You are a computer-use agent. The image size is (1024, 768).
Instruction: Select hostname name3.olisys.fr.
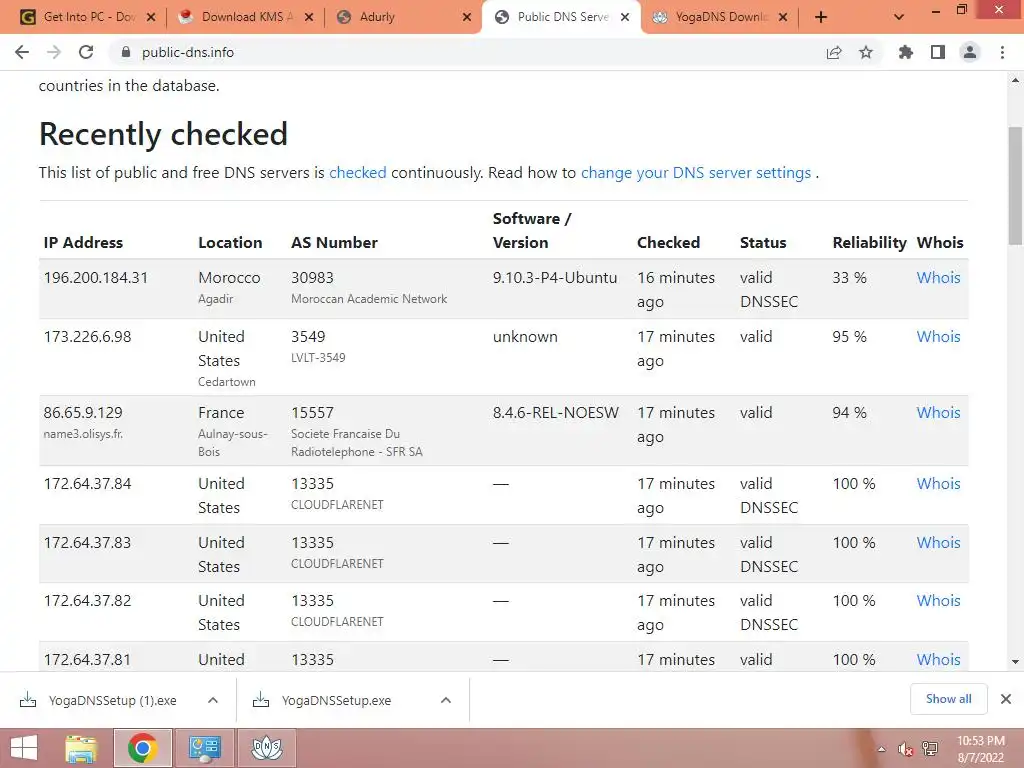click(x=83, y=434)
